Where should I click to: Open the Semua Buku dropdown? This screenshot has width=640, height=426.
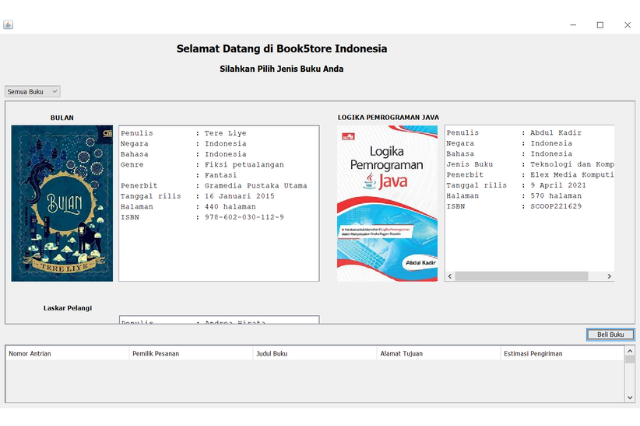pos(33,91)
